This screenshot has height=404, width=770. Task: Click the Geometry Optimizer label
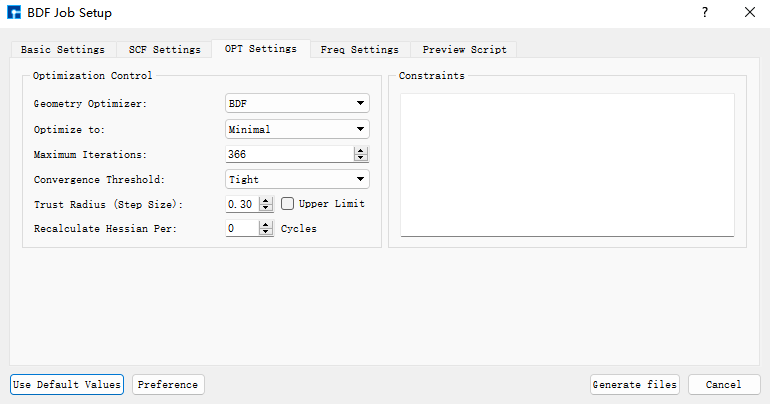[x=90, y=104]
